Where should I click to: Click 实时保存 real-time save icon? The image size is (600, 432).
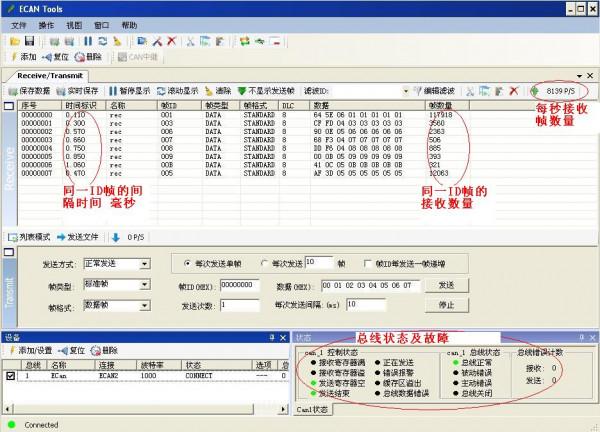click(61, 91)
